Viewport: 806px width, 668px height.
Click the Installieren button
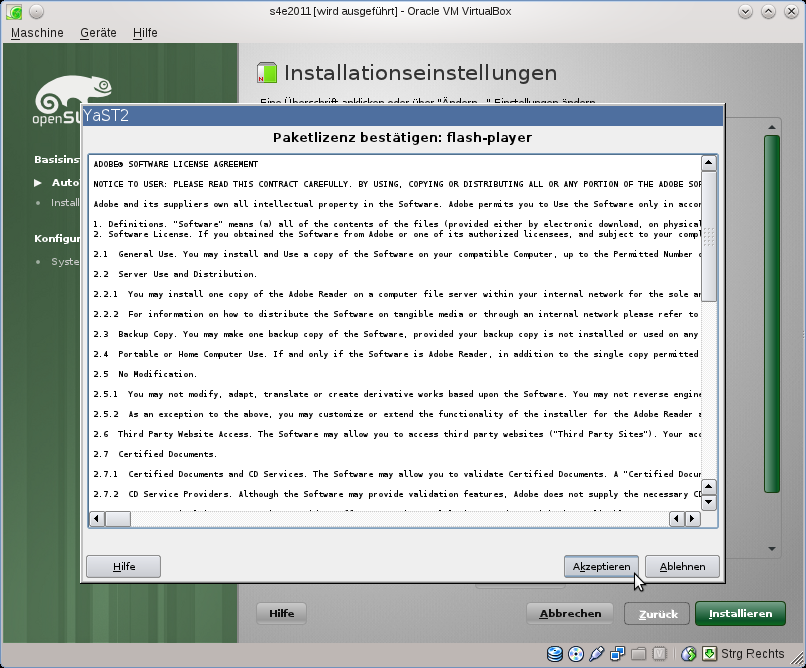coord(740,614)
